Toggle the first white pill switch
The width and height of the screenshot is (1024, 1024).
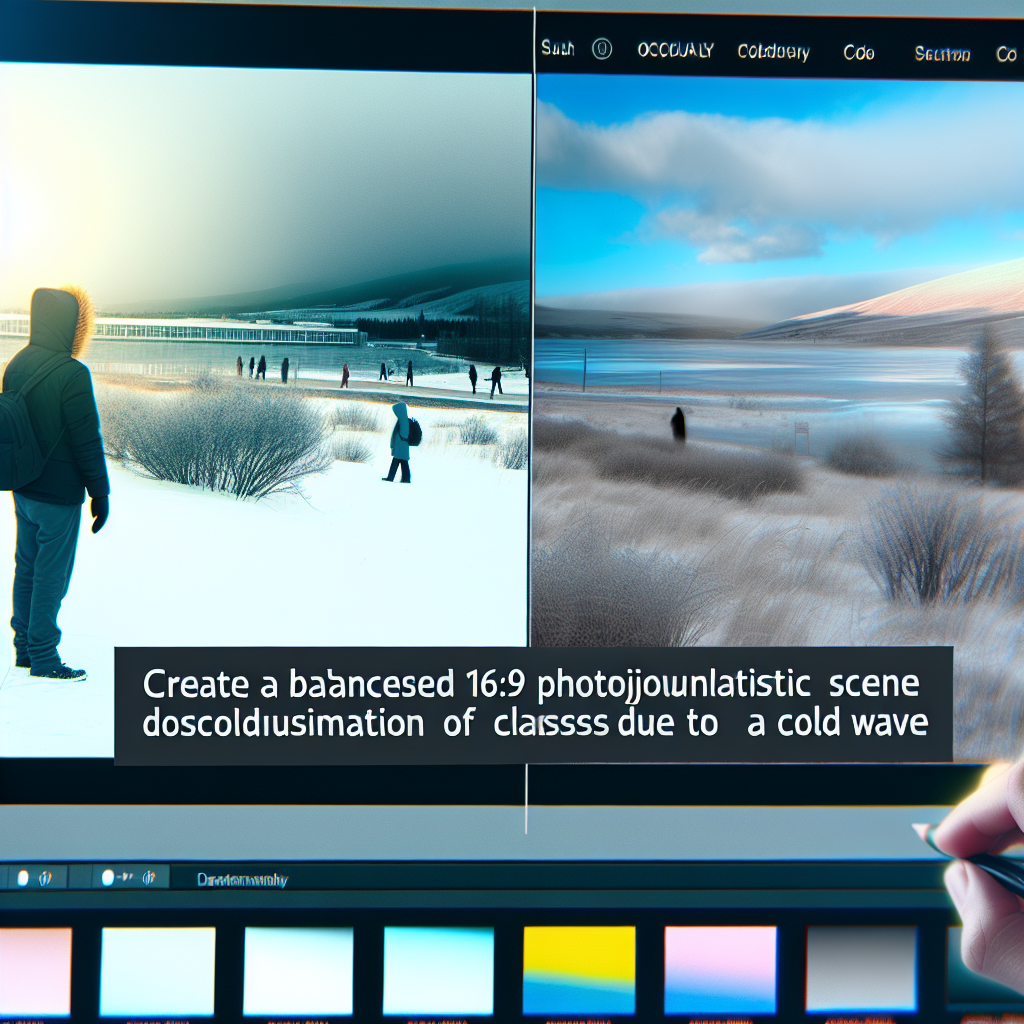click(21, 879)
